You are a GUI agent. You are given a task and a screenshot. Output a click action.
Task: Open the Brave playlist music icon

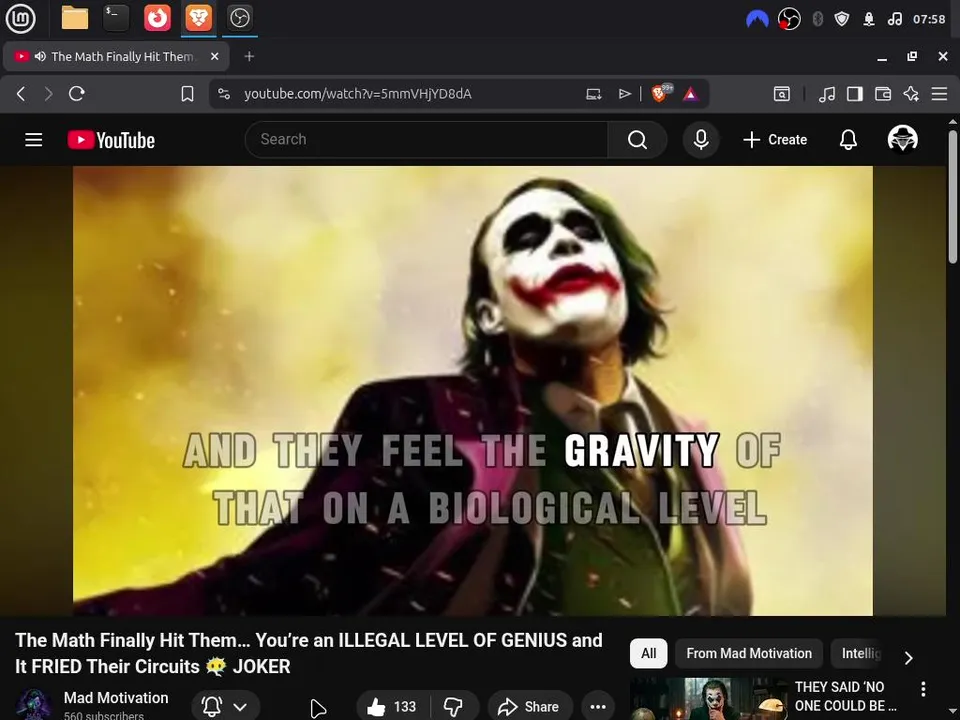tap(827, 94)
